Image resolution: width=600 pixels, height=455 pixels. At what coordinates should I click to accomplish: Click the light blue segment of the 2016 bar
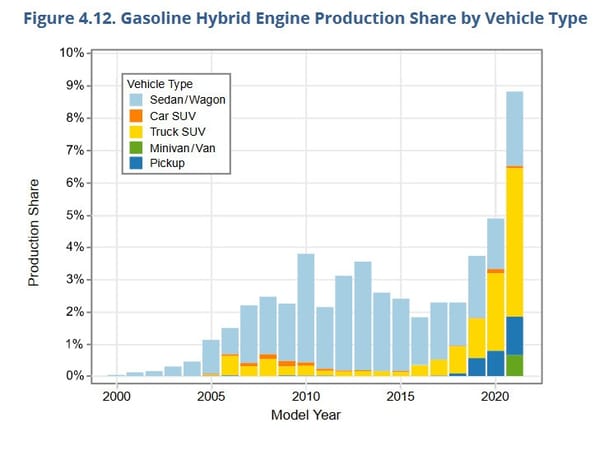coord(420,341)
